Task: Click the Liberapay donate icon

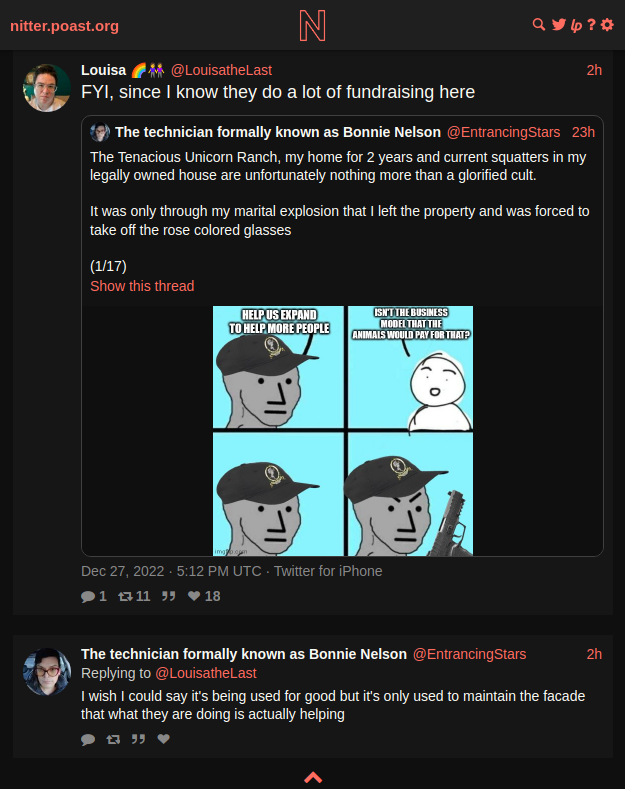Action: [576, 25]
